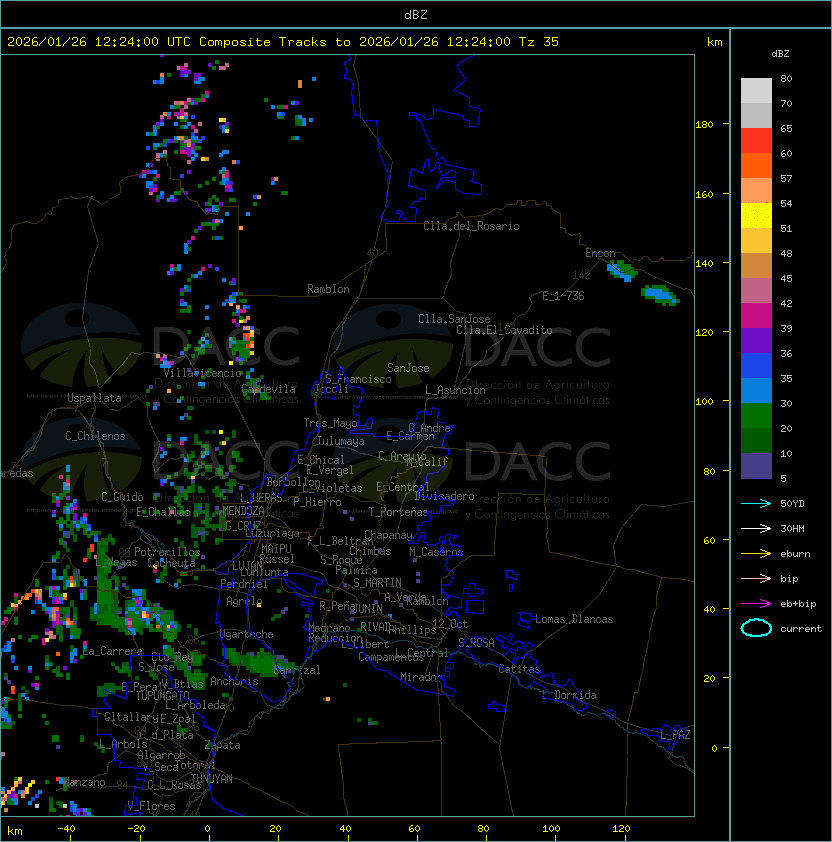Image resolution: width=832 pixels, height=842 pixels.
Task: Click the 'TUNUYAN' city label
Action: 212,779
